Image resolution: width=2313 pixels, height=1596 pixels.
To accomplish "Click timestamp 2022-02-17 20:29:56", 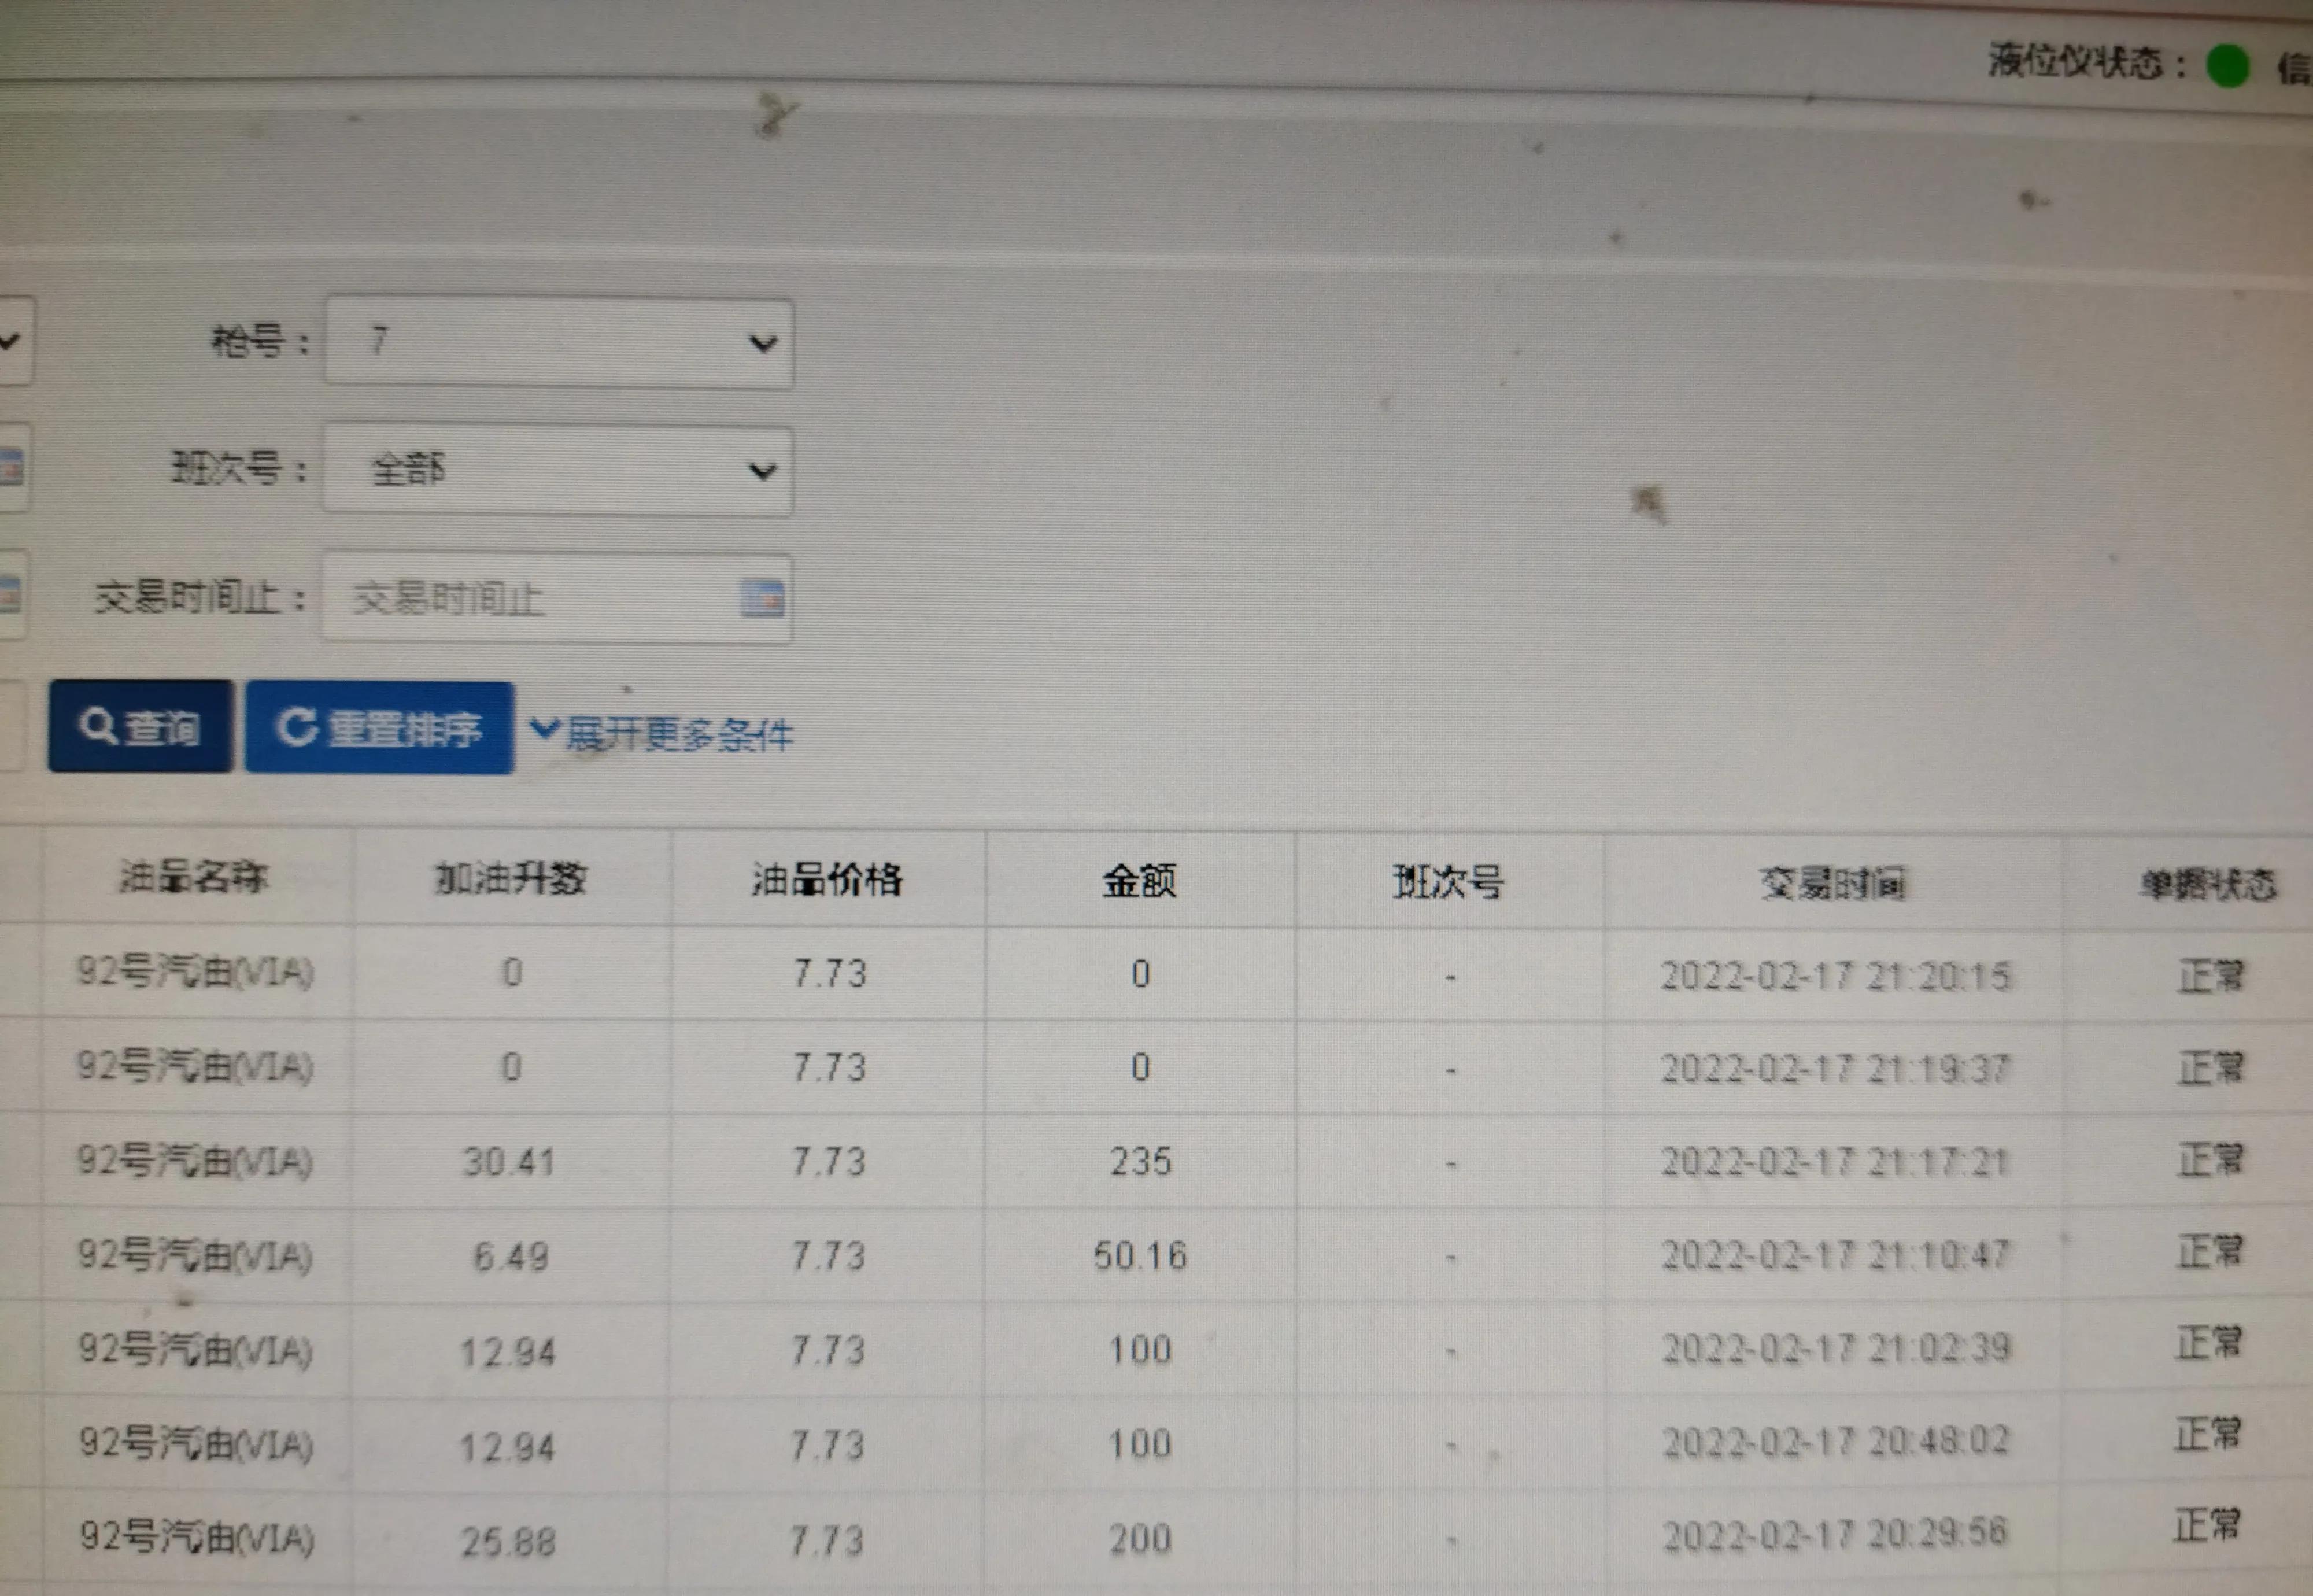I will [1835, 1533].
